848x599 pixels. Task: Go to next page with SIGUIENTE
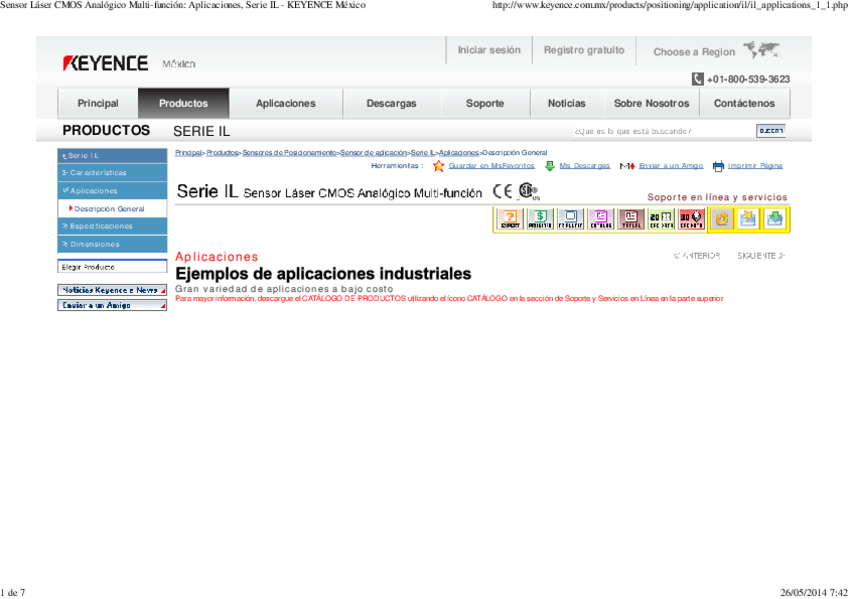(761, 256)
